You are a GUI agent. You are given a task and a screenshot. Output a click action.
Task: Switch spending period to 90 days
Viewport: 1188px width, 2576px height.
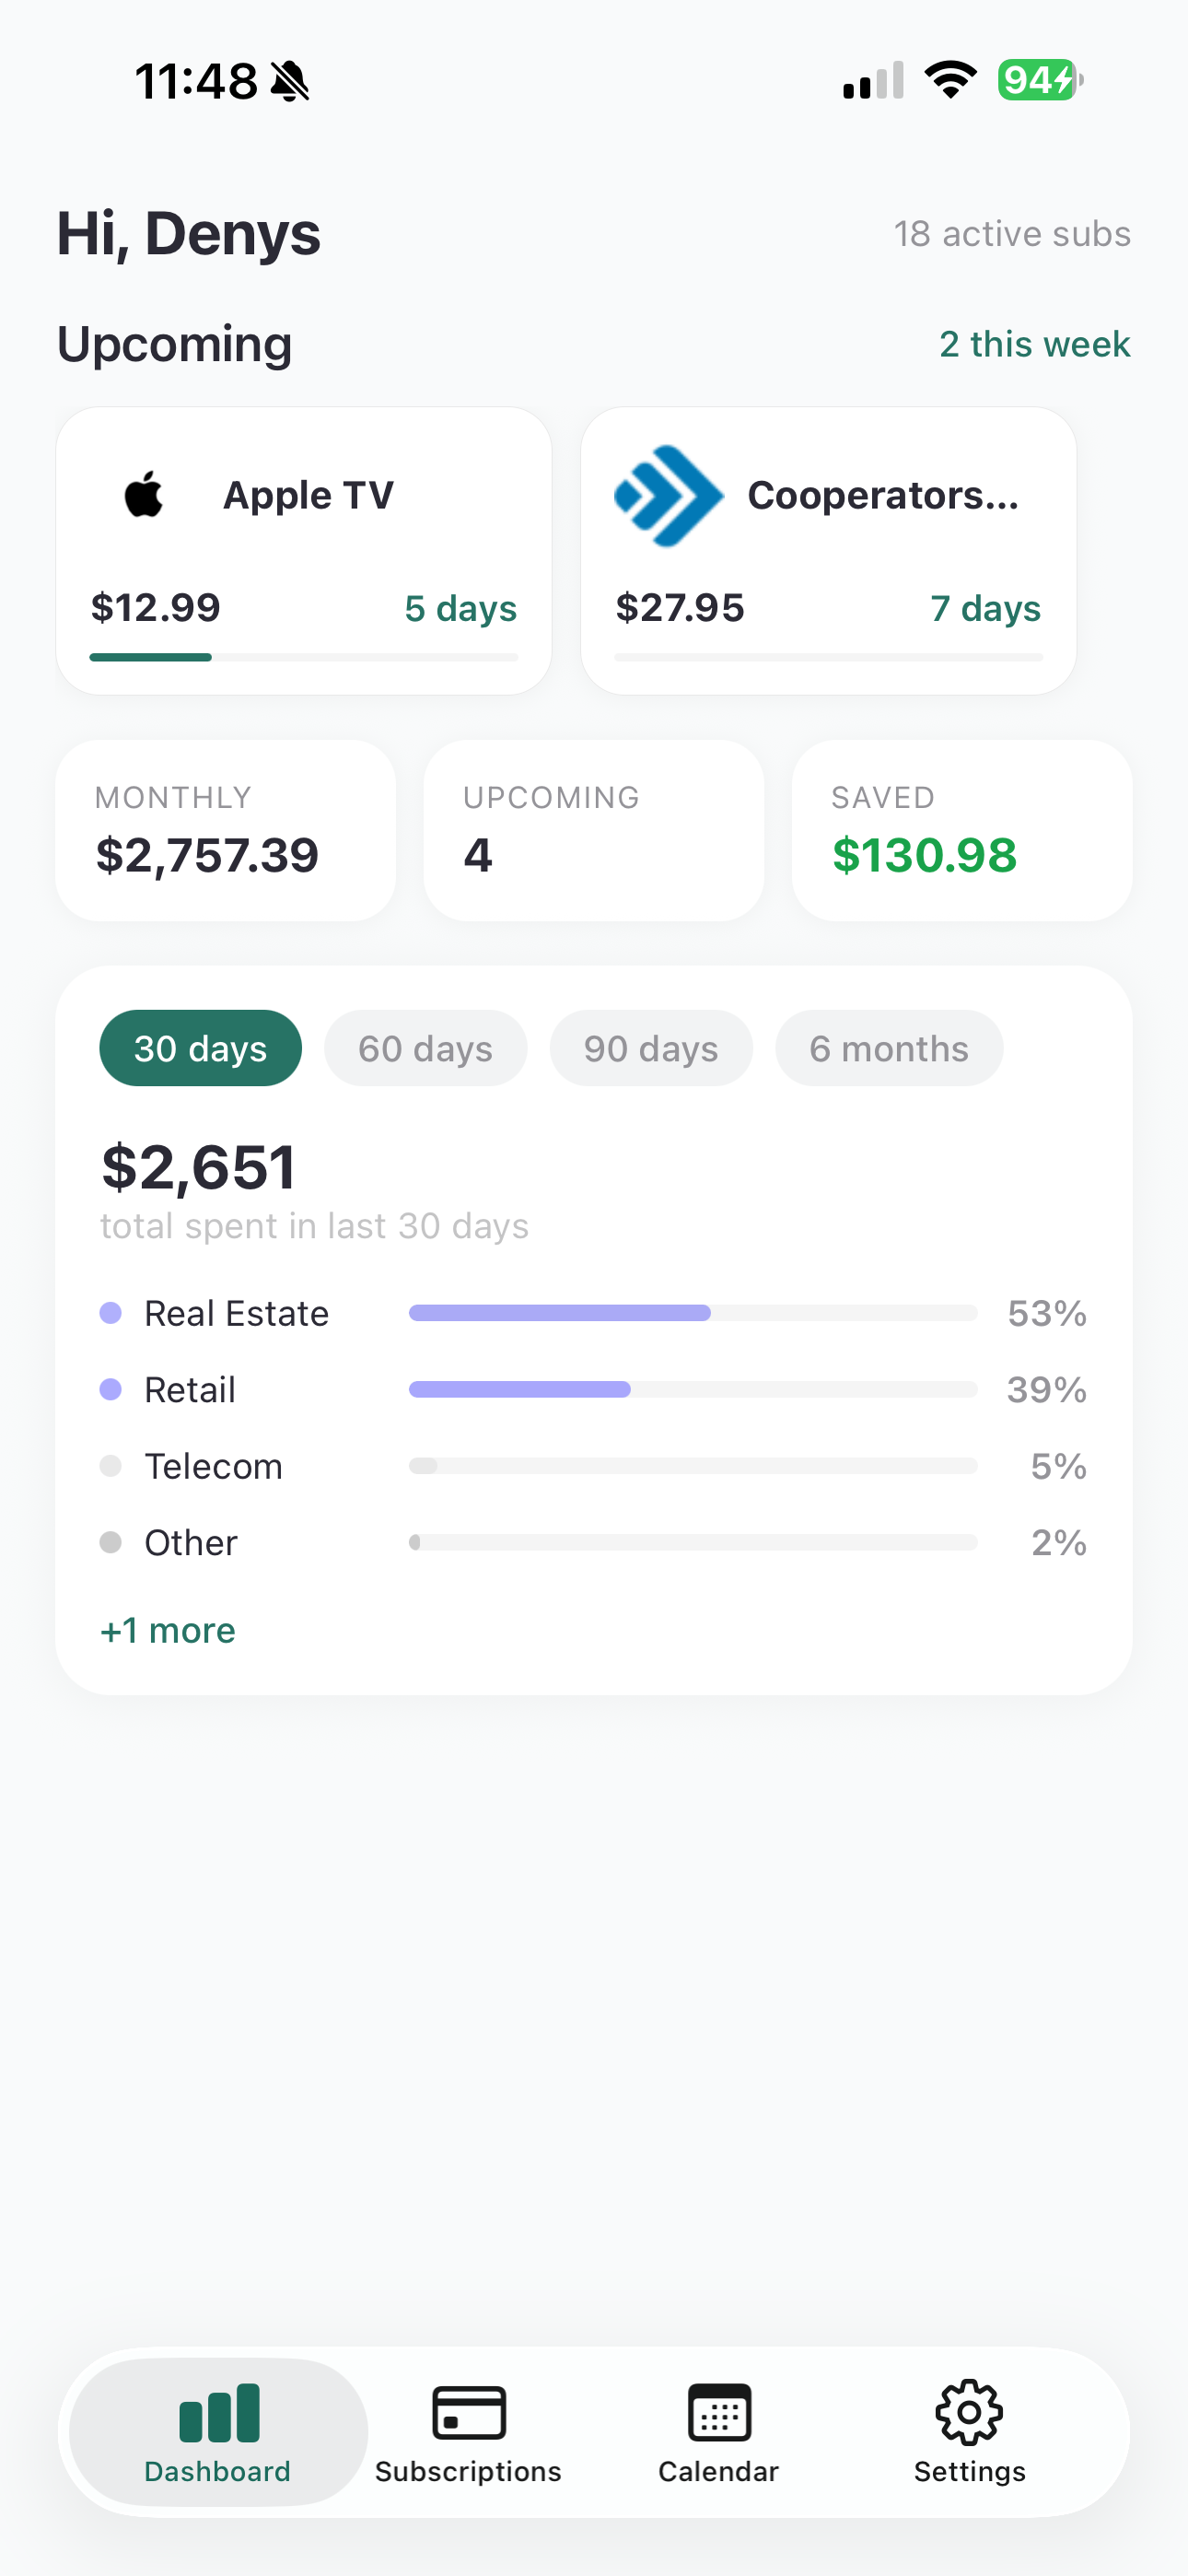coord(651,1048)
